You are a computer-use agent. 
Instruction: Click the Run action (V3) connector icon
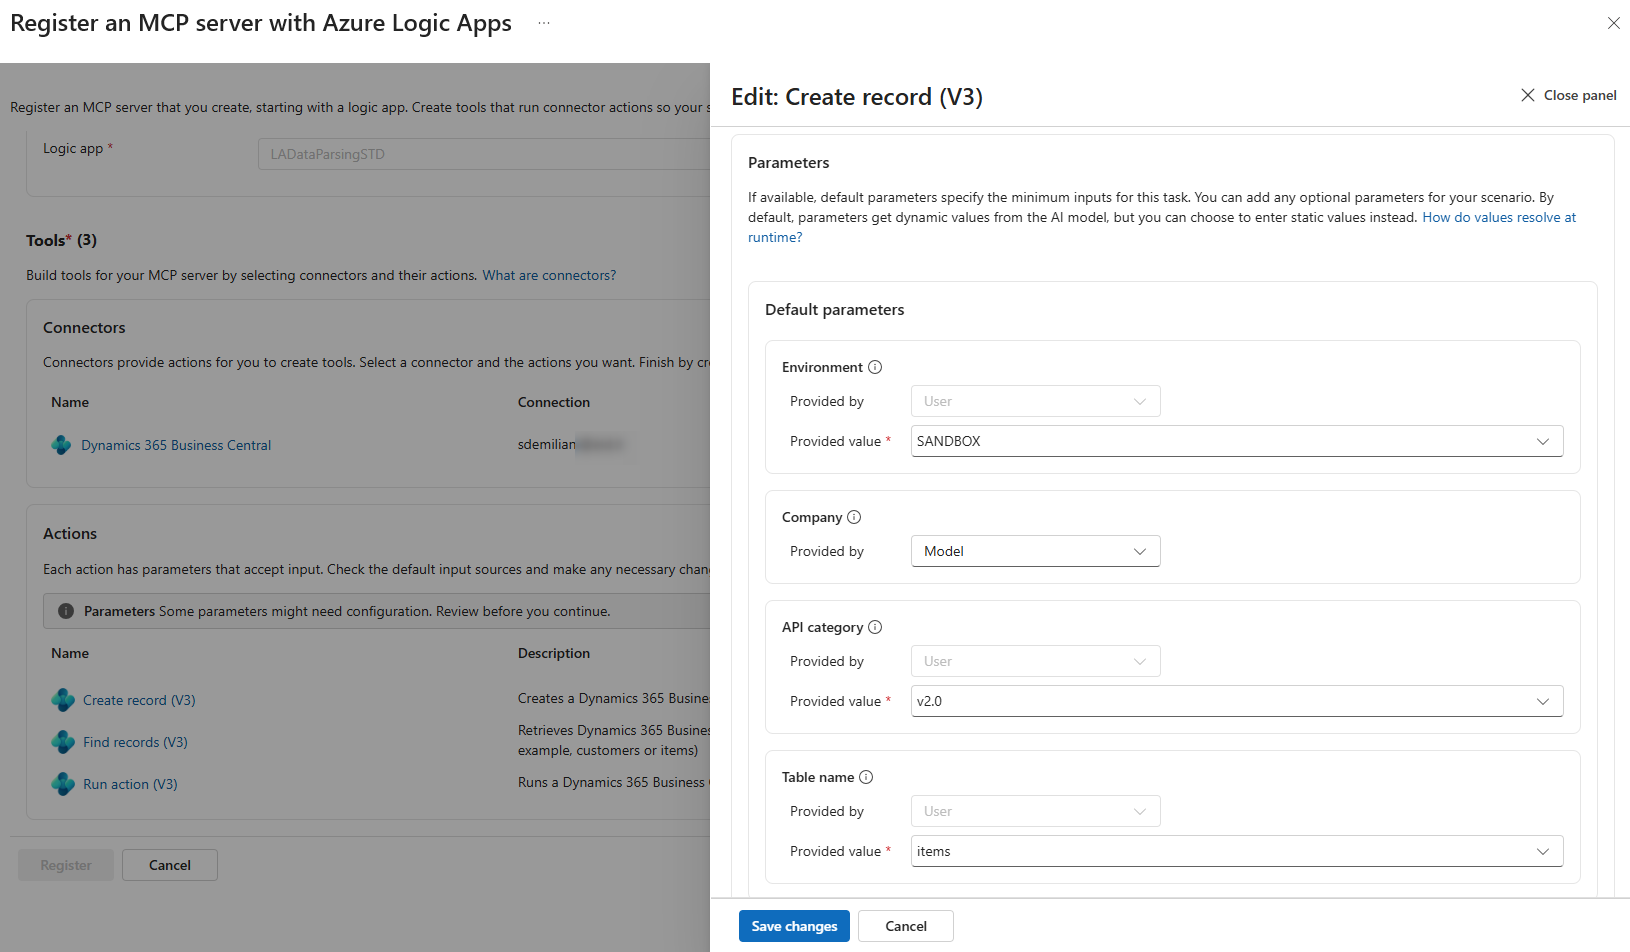63,784
